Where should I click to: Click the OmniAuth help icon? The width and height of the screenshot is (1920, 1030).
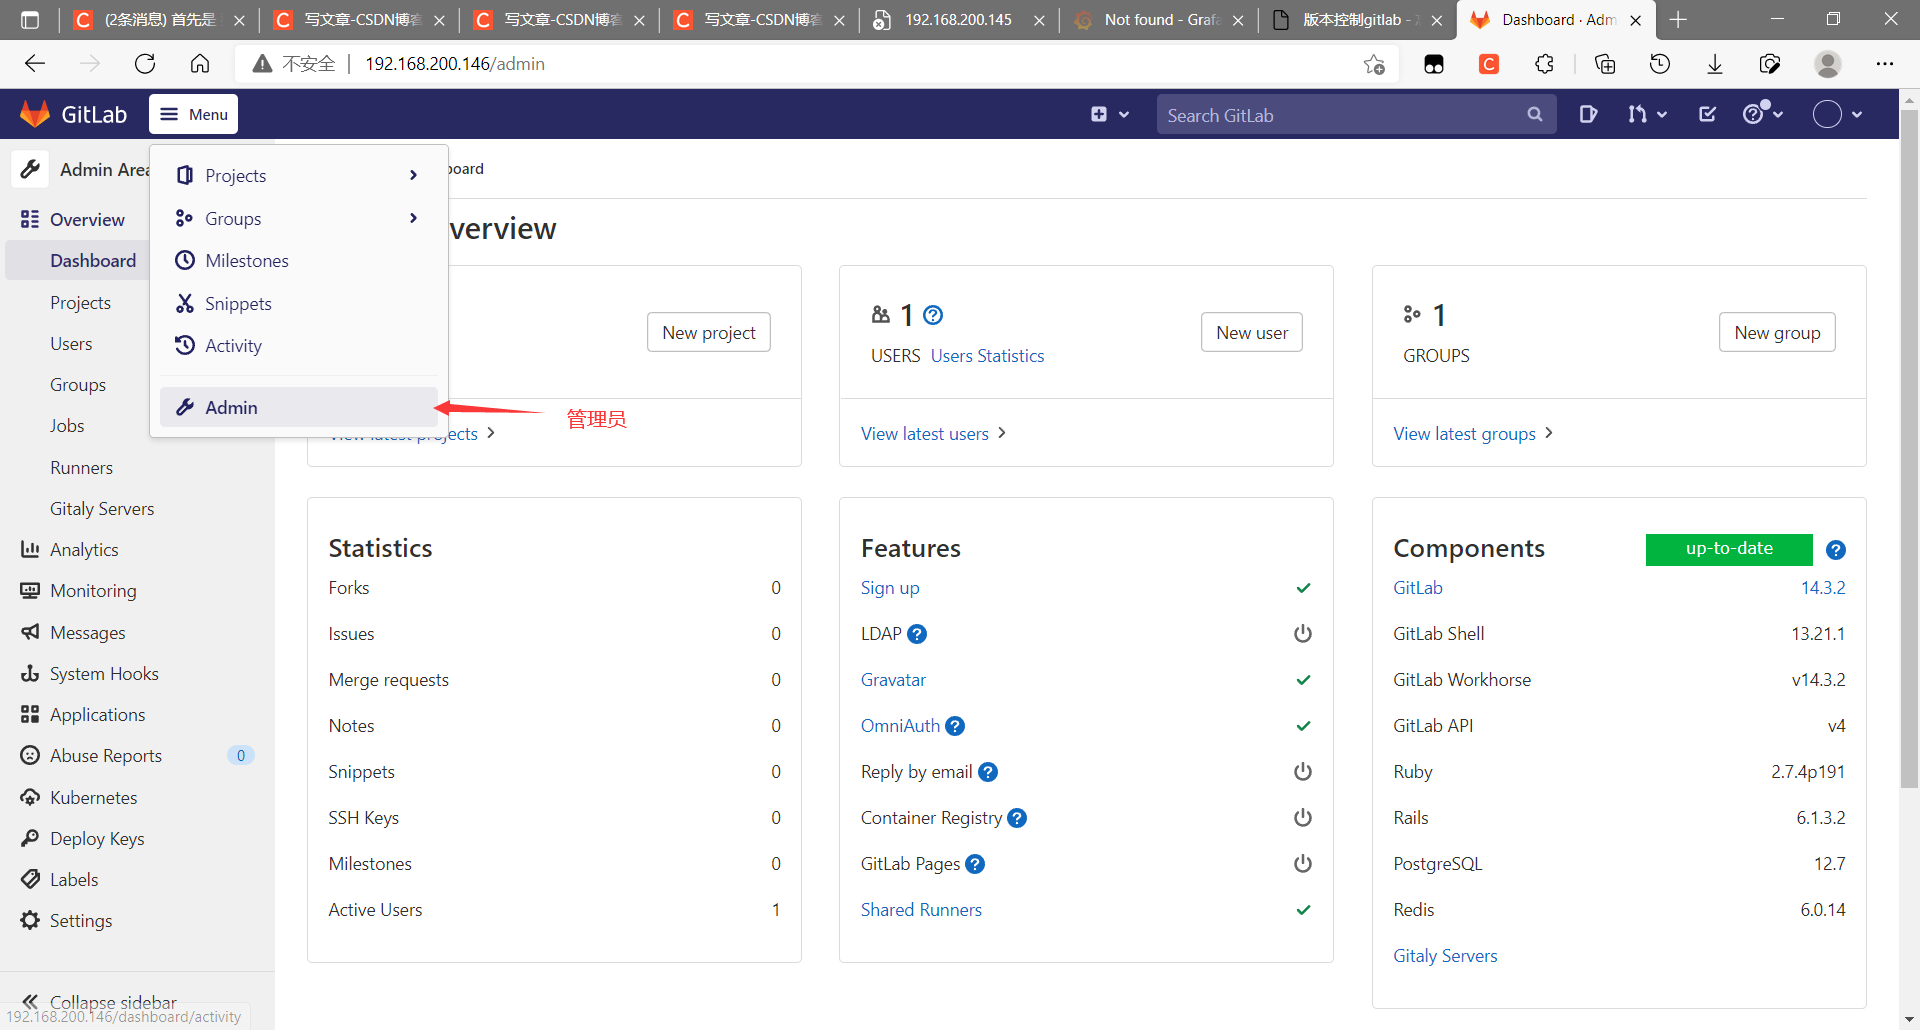pos(955,726)
